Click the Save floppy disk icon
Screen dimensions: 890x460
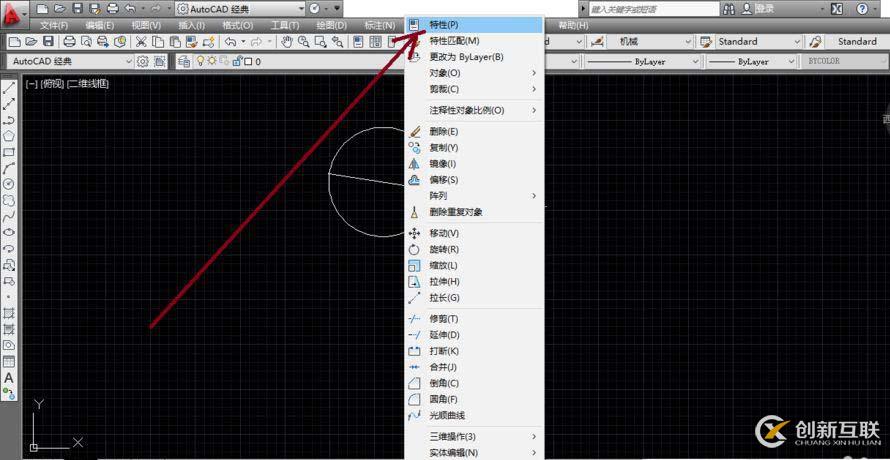(x=49, y=42)
